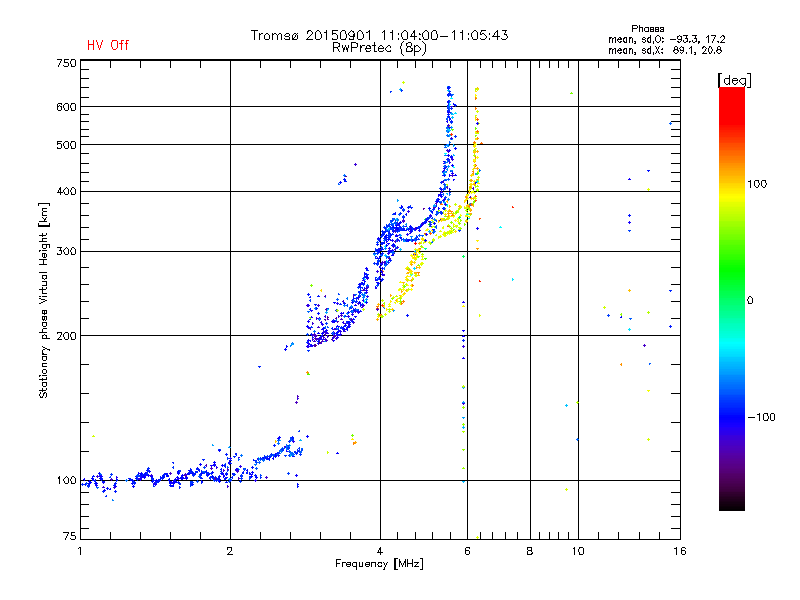Click the x-axis '1' tick label
800x600 pixels.
80,551
